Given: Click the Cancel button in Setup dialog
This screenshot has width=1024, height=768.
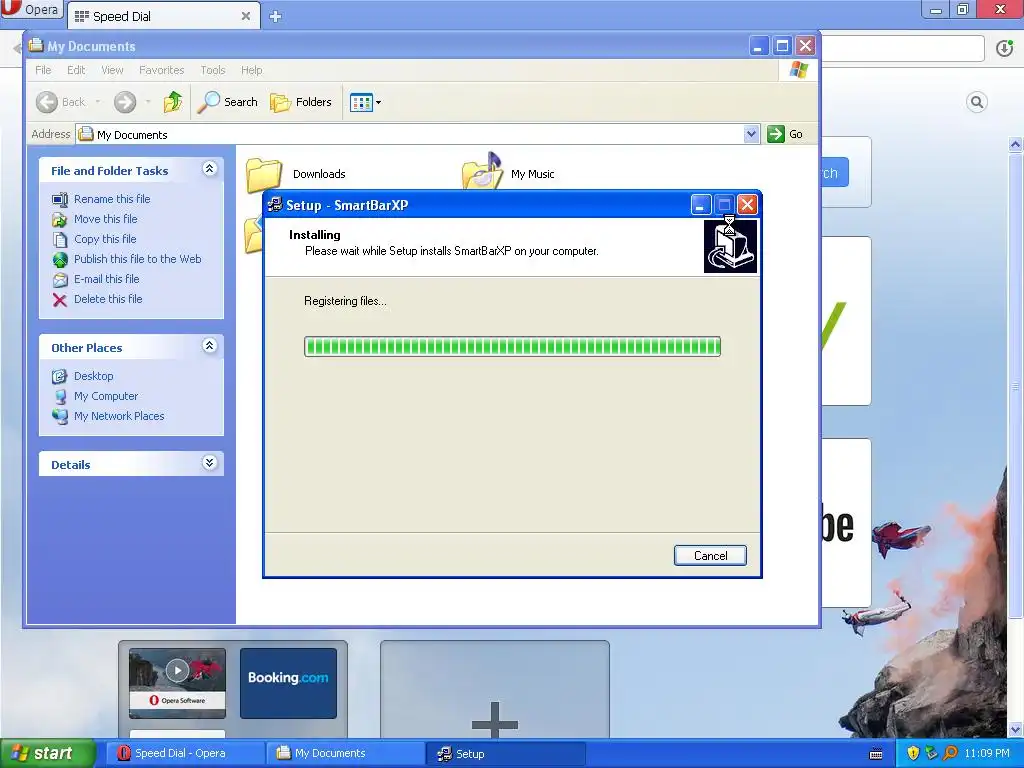Looking at the screenshot, I should [x=710, y=556].
